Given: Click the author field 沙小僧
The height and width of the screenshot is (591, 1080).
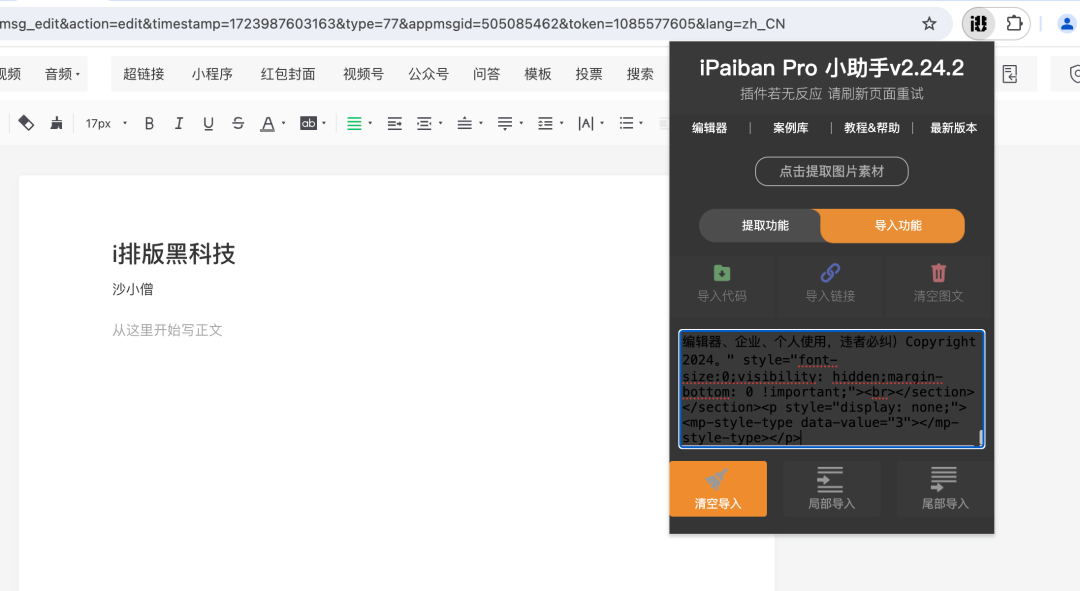Looking at the screenshot, I should pos(133,289).
